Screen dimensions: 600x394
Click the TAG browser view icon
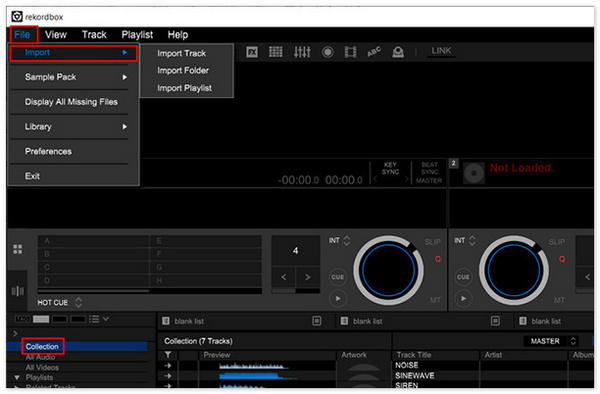(x=22, y=319)
